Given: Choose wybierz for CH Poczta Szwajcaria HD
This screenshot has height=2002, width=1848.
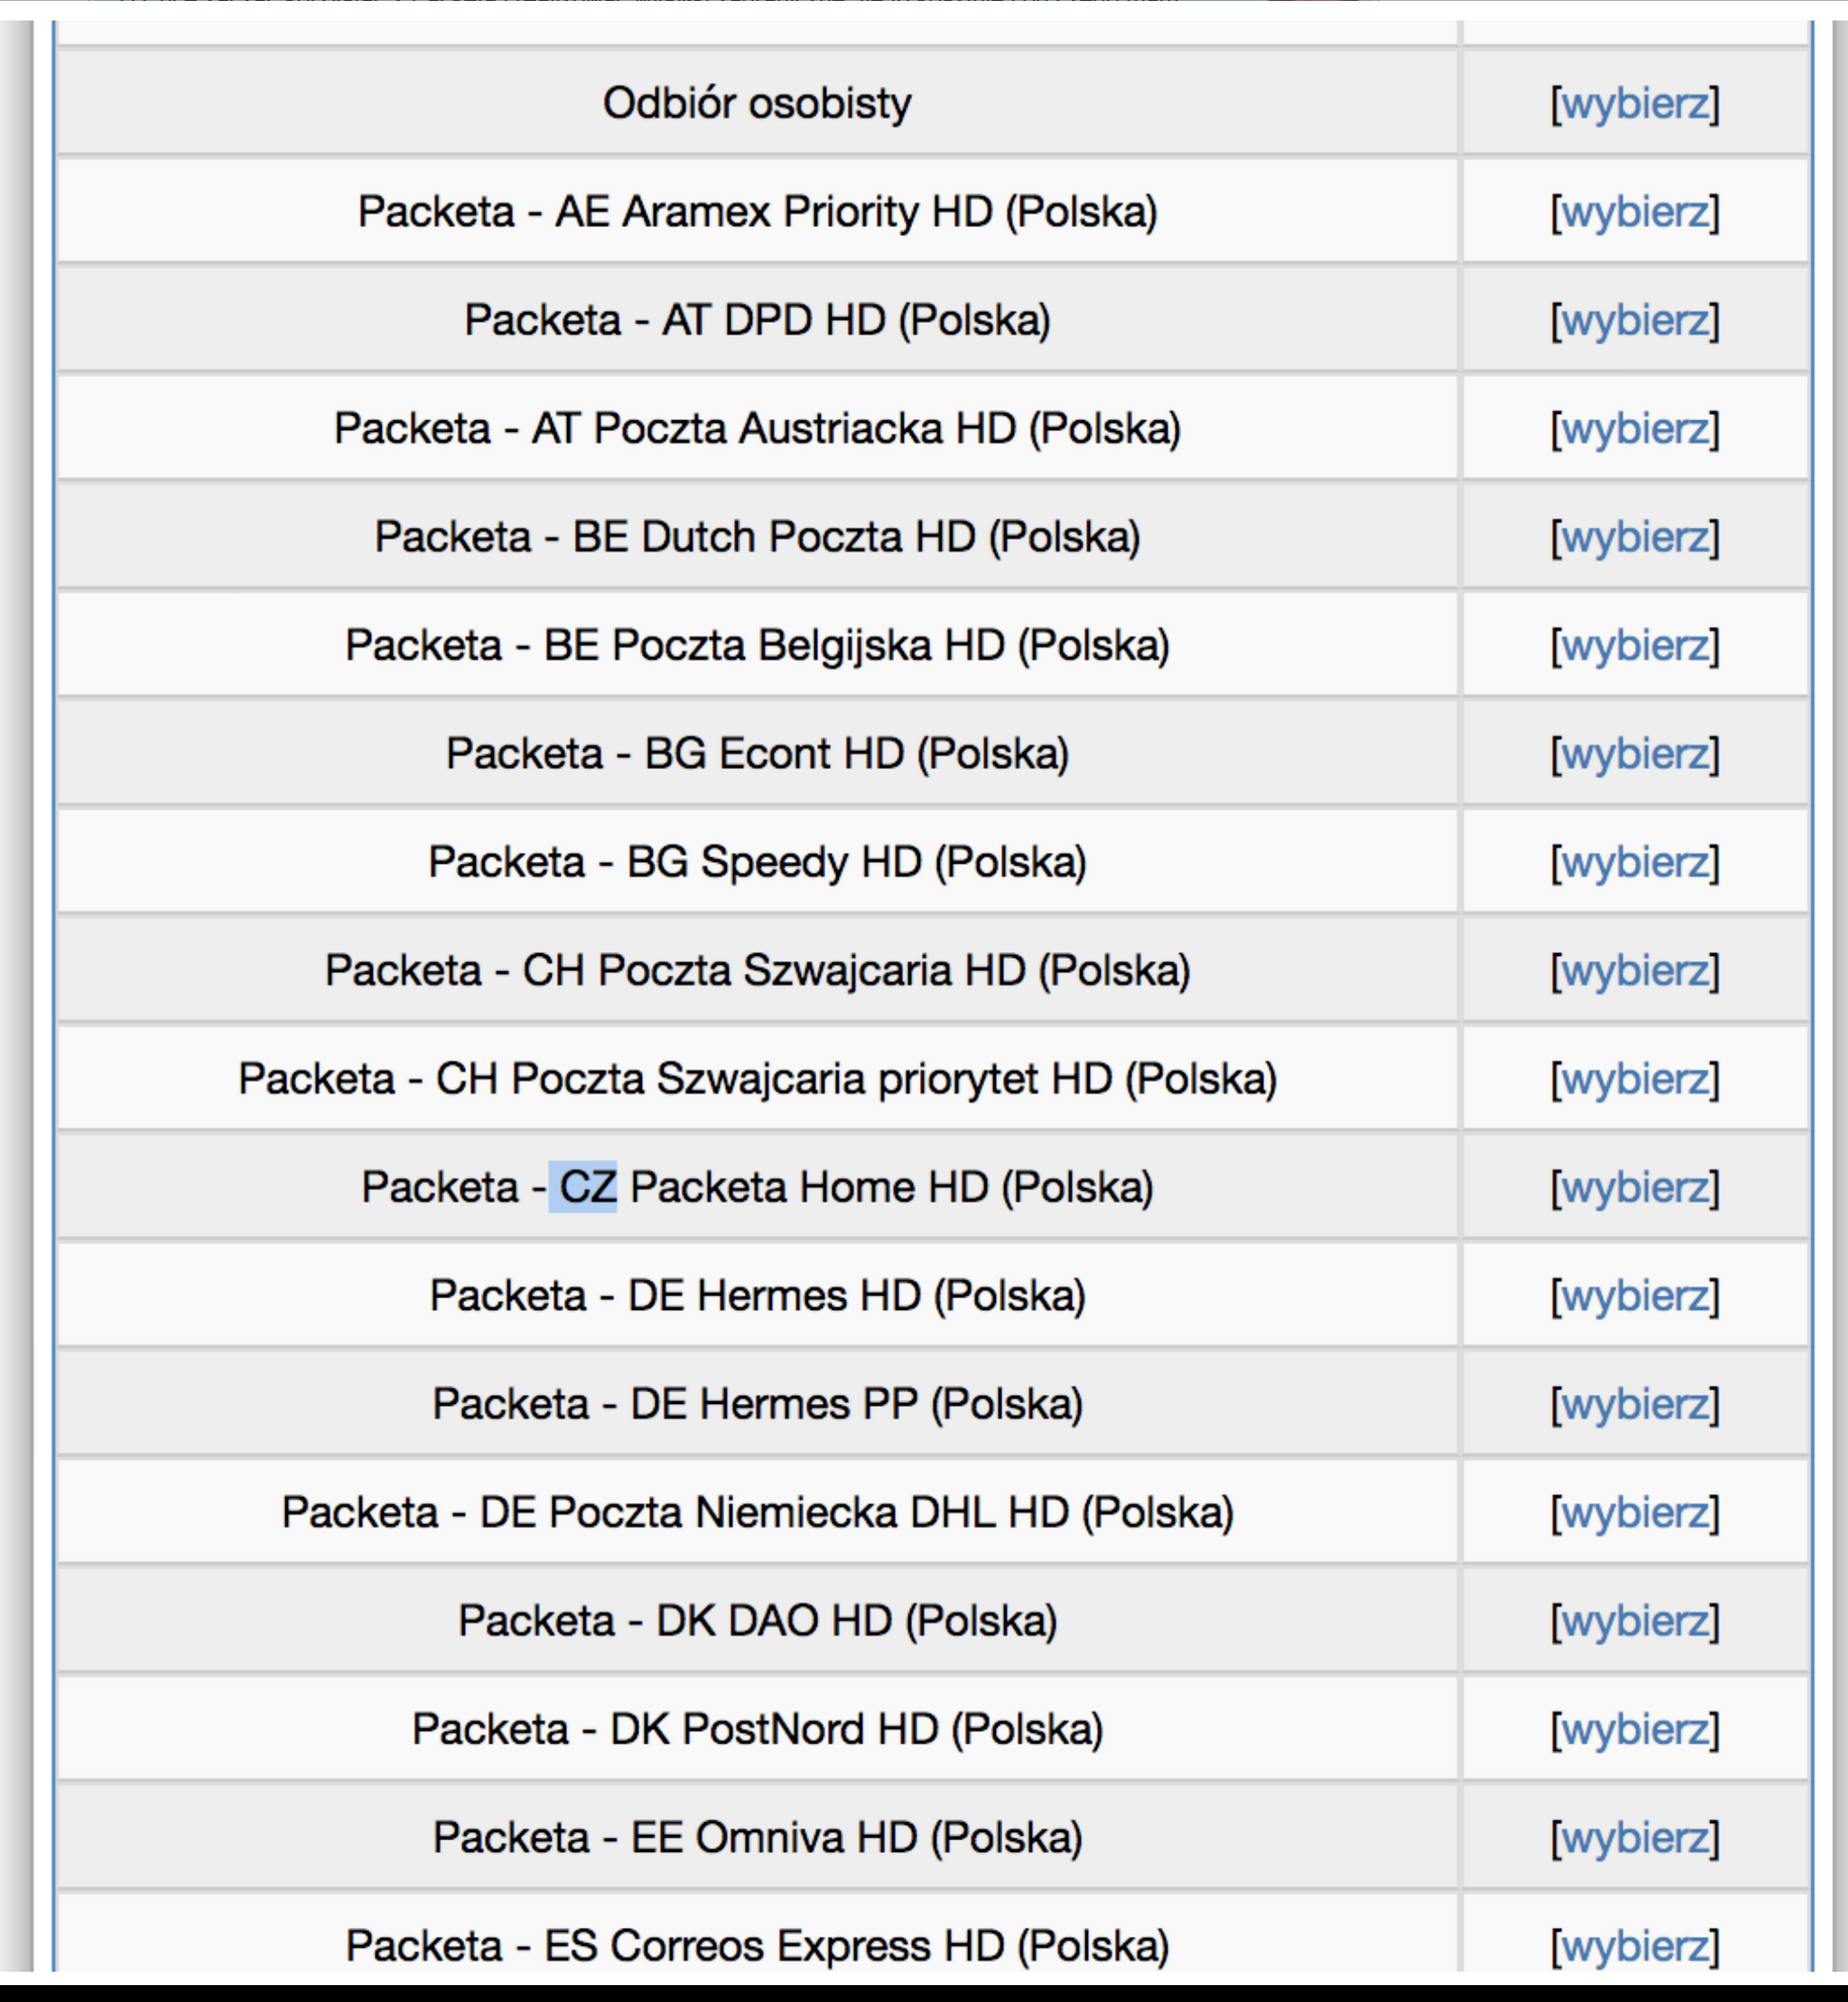Looking at the screenshot, I should pos(1635,971).
